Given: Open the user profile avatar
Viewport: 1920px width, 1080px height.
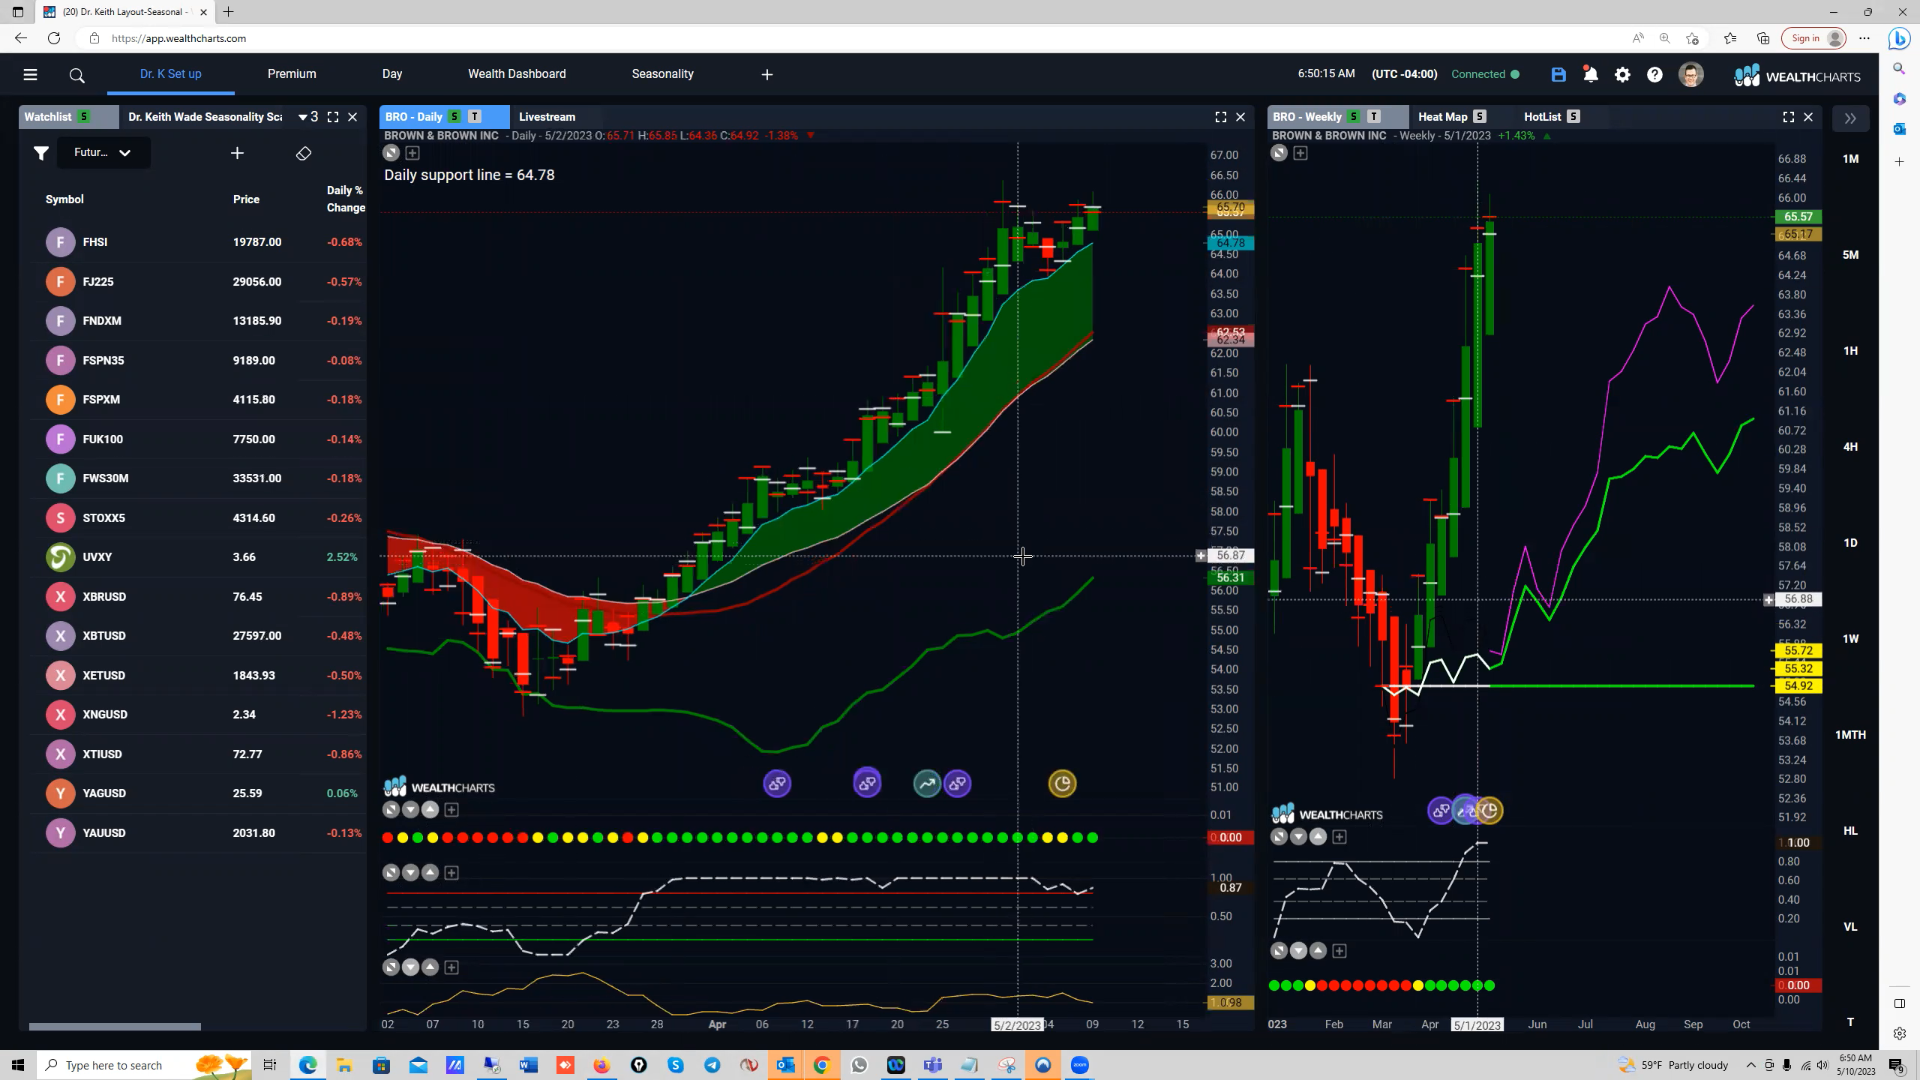Looking at the screenshot, I should click(x=1691, y=75).
